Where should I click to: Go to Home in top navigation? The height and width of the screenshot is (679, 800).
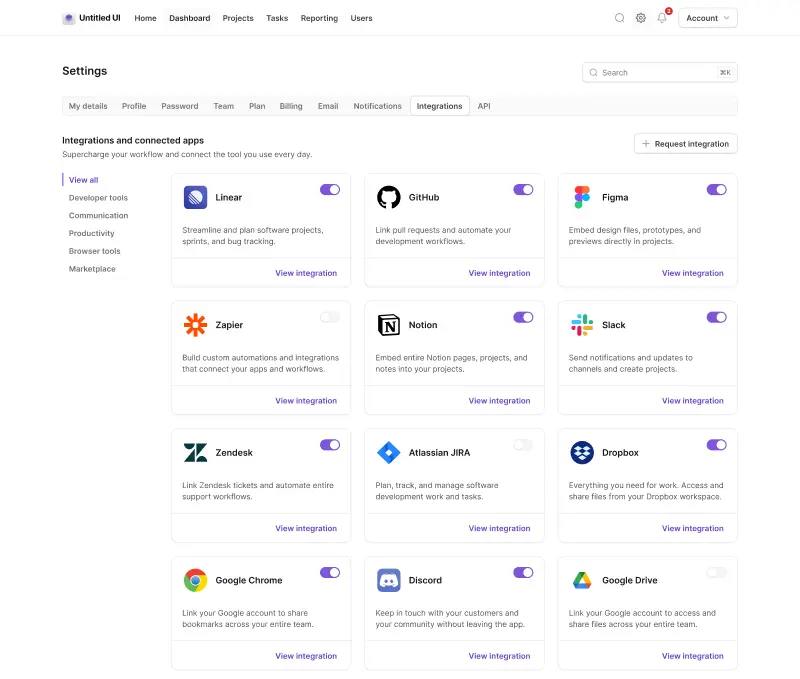(x=145, y=18)
